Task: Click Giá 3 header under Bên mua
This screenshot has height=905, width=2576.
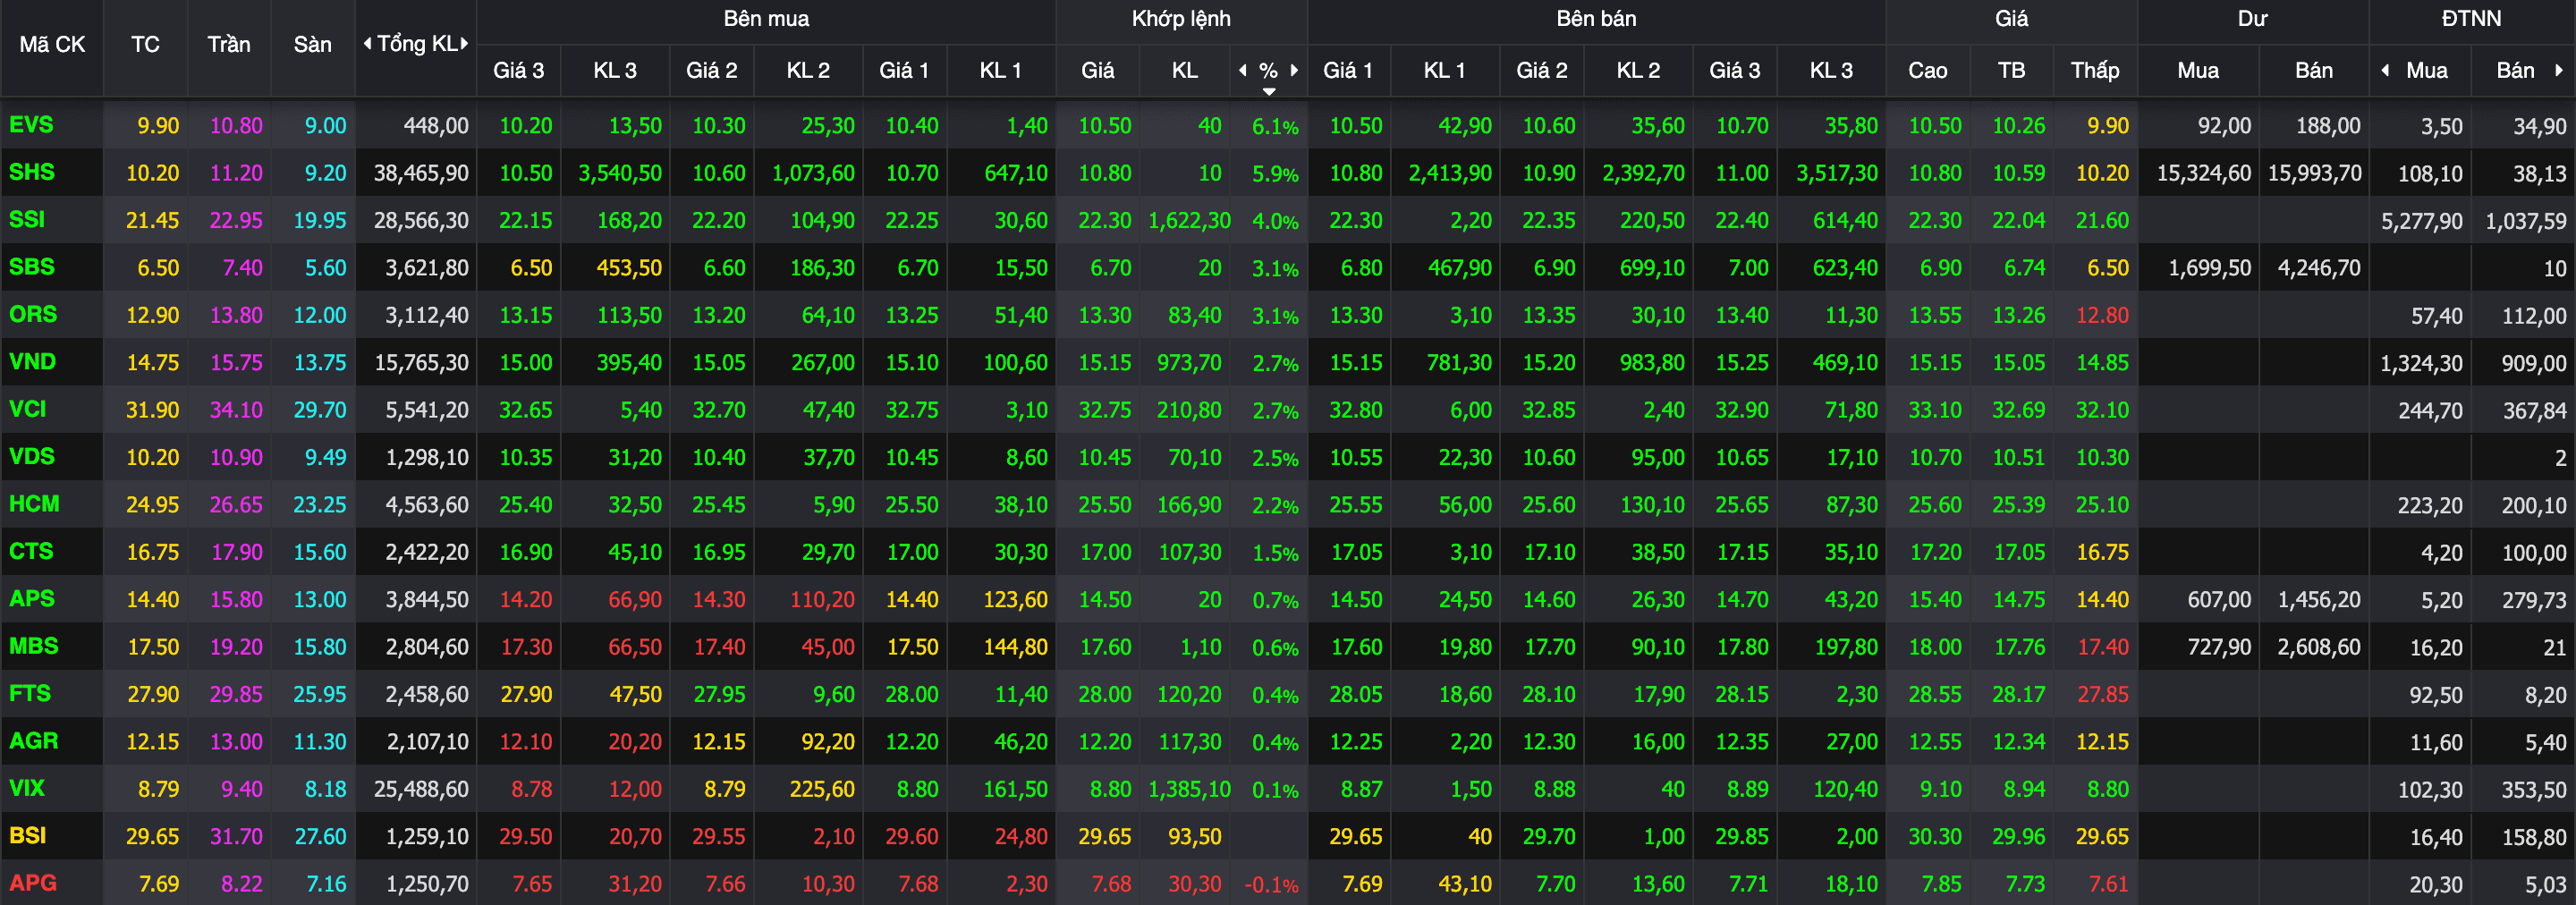Action: click(519, 70)
